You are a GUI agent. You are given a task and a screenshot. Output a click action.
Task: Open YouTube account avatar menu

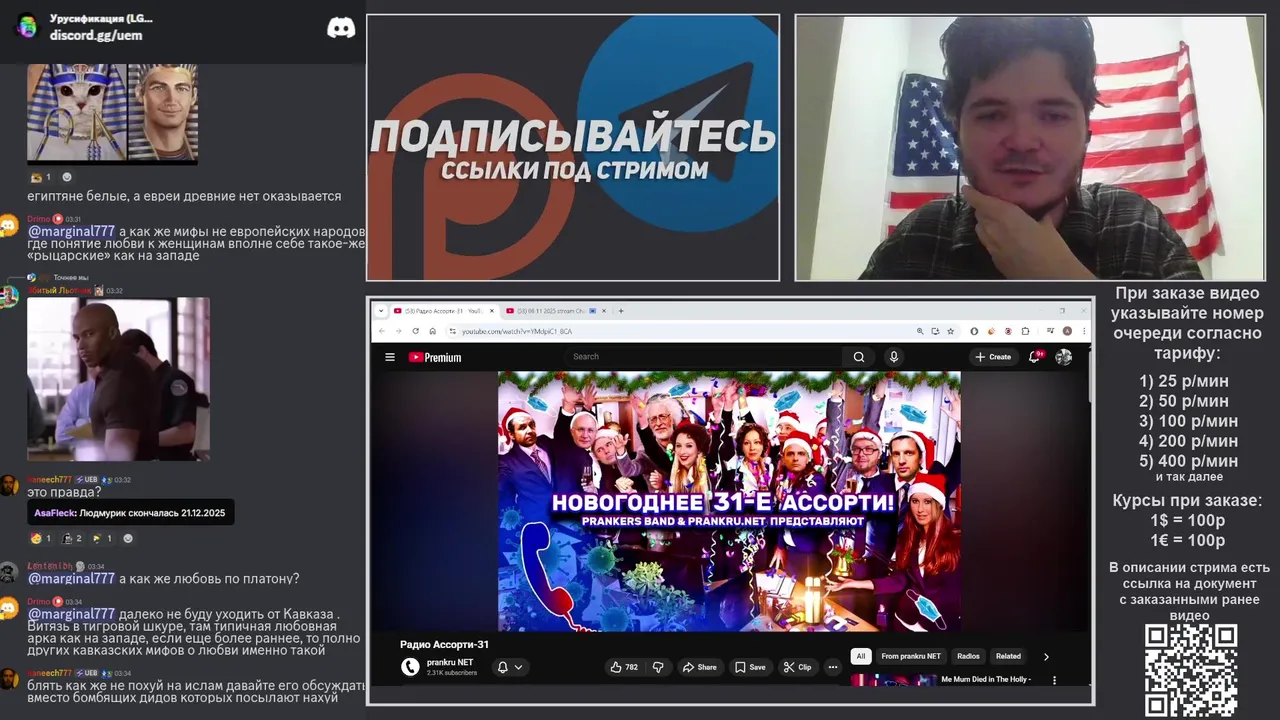click(1064, 357)
